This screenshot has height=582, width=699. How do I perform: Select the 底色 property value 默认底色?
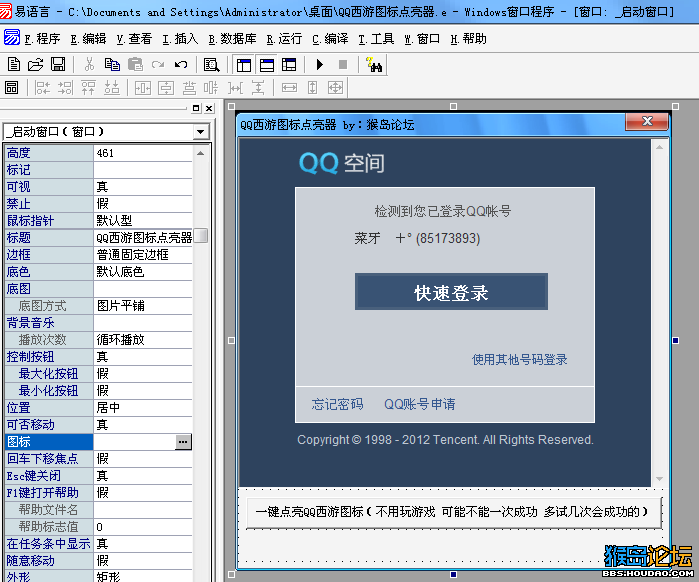point(143,271)
